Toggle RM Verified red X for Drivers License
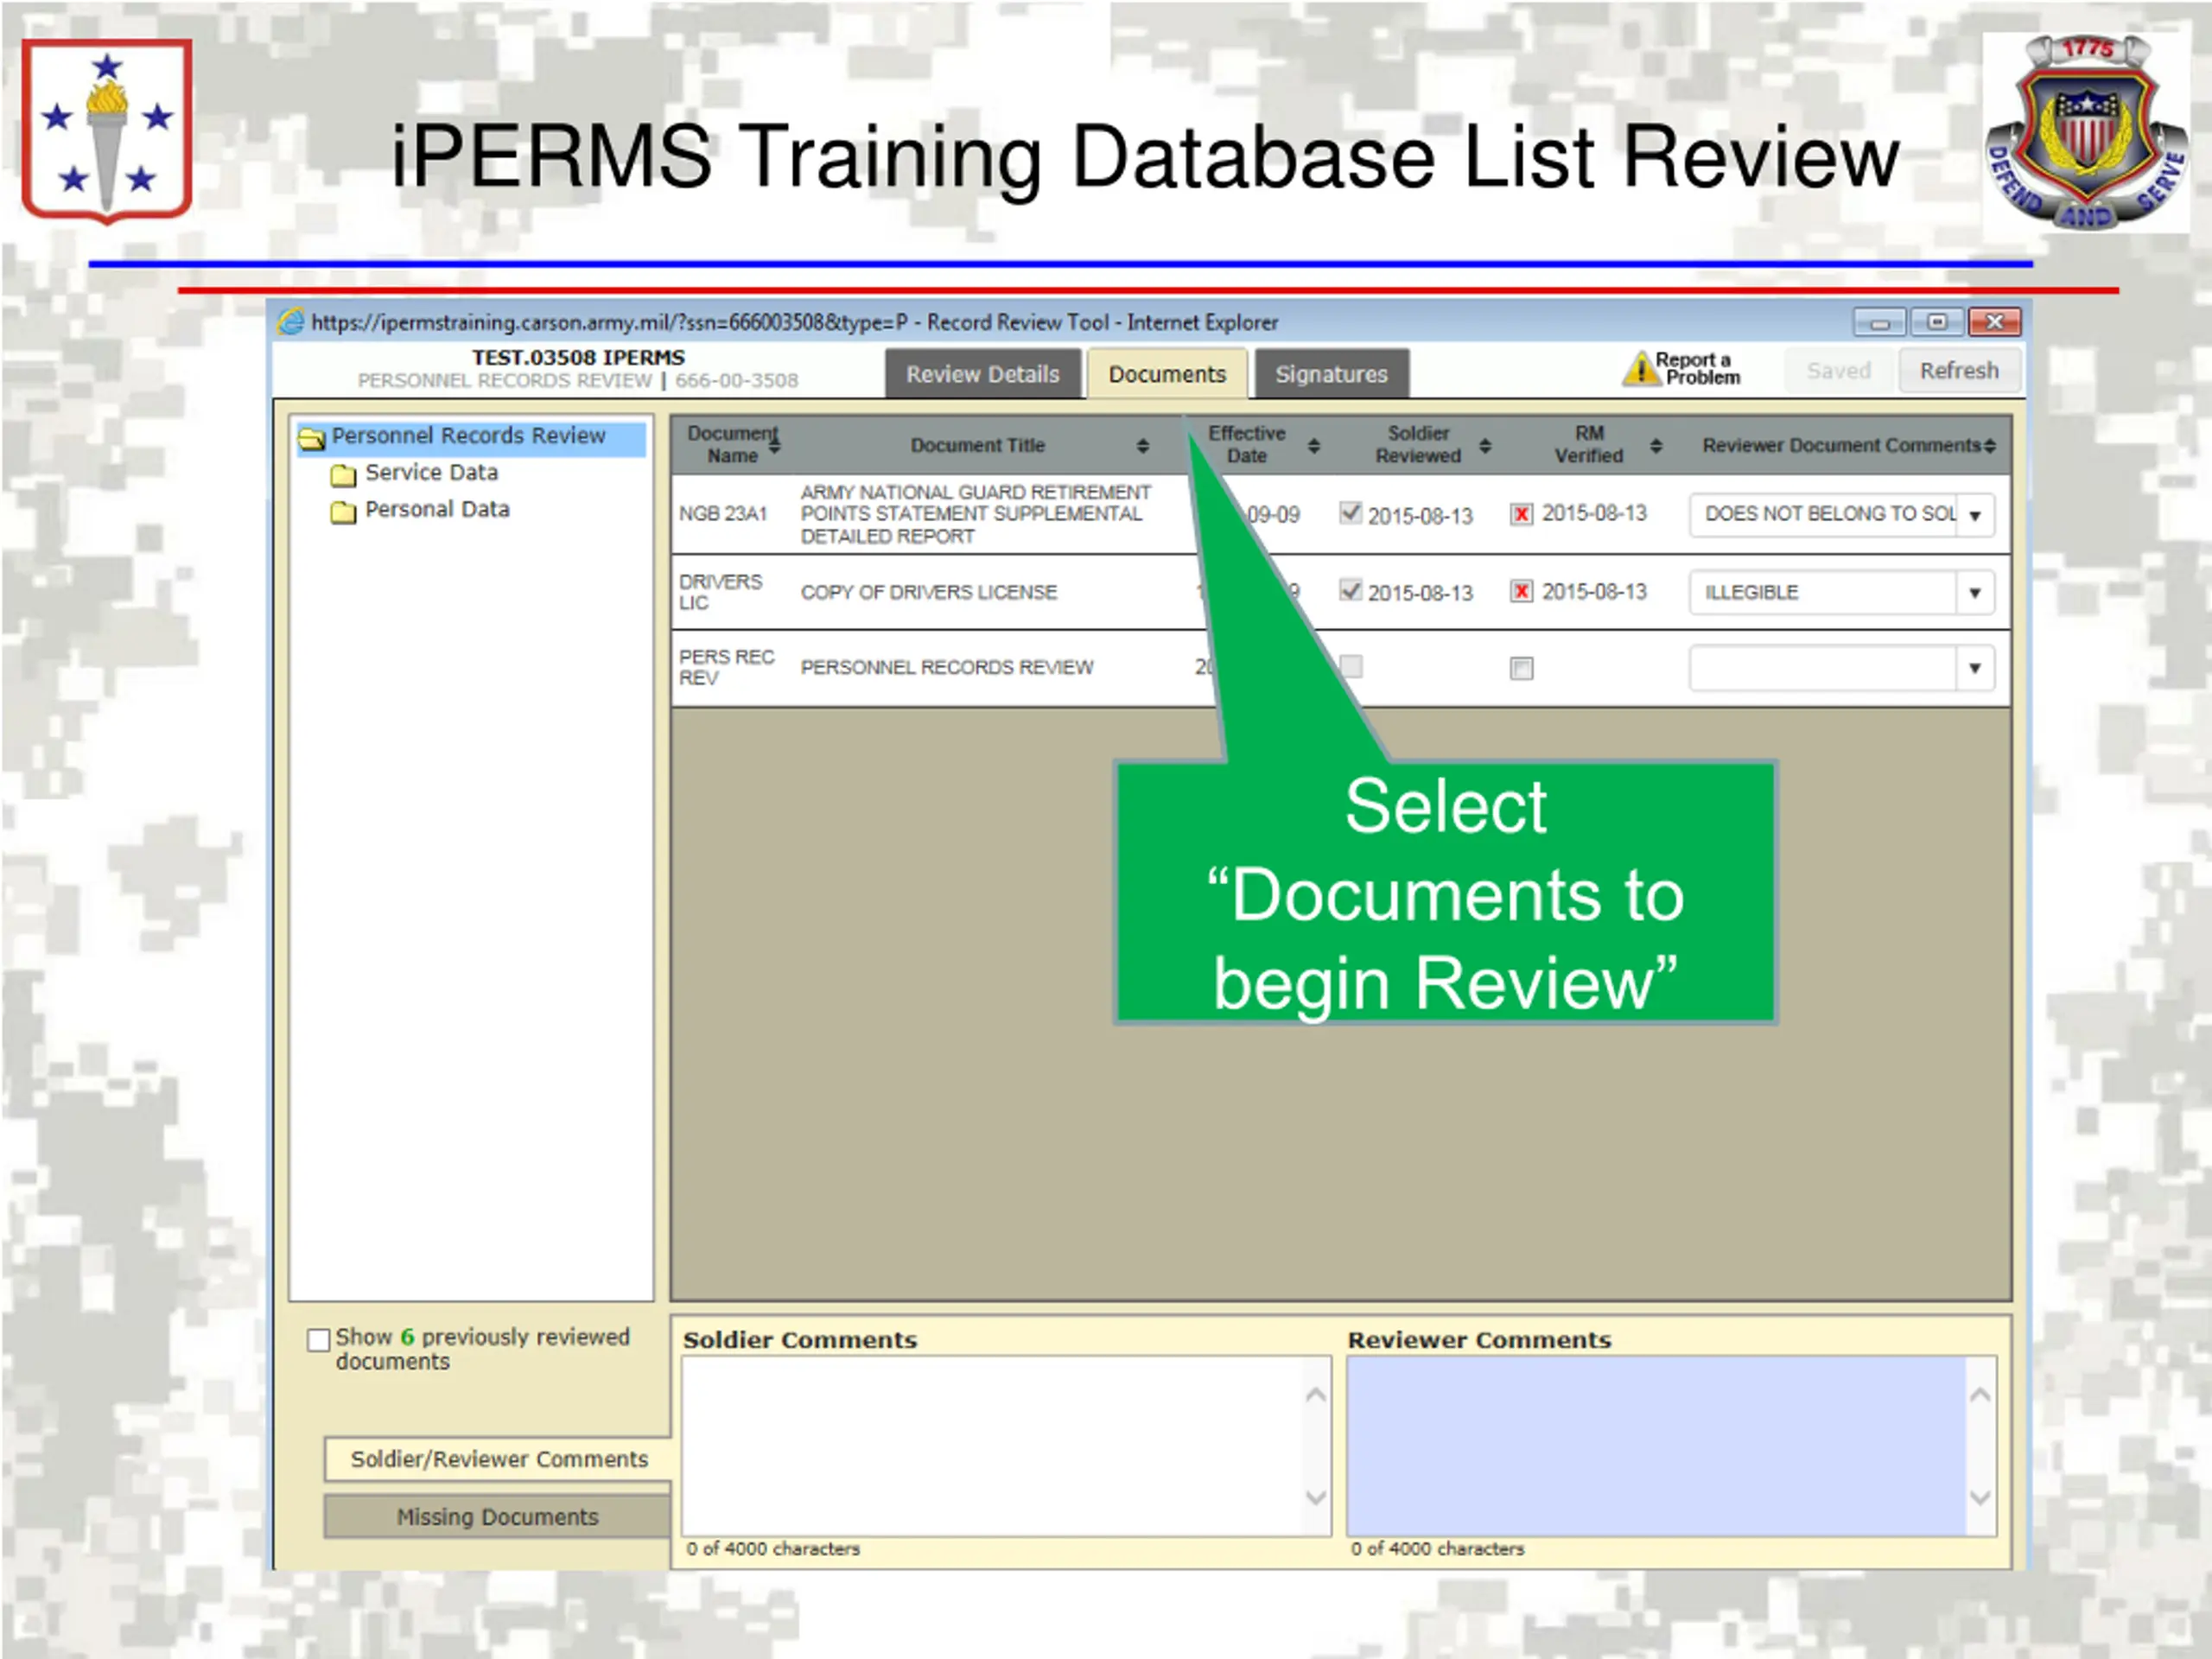This screenshot has width=2212, height=1659. [x=1521, y=592]
